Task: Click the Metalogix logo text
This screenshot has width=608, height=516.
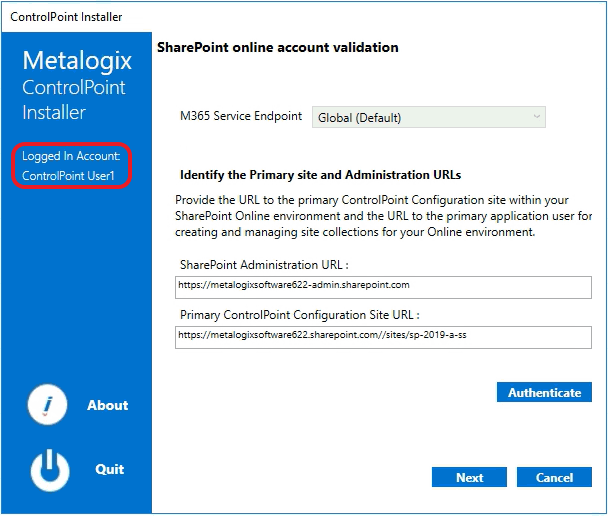Action: 77,61
